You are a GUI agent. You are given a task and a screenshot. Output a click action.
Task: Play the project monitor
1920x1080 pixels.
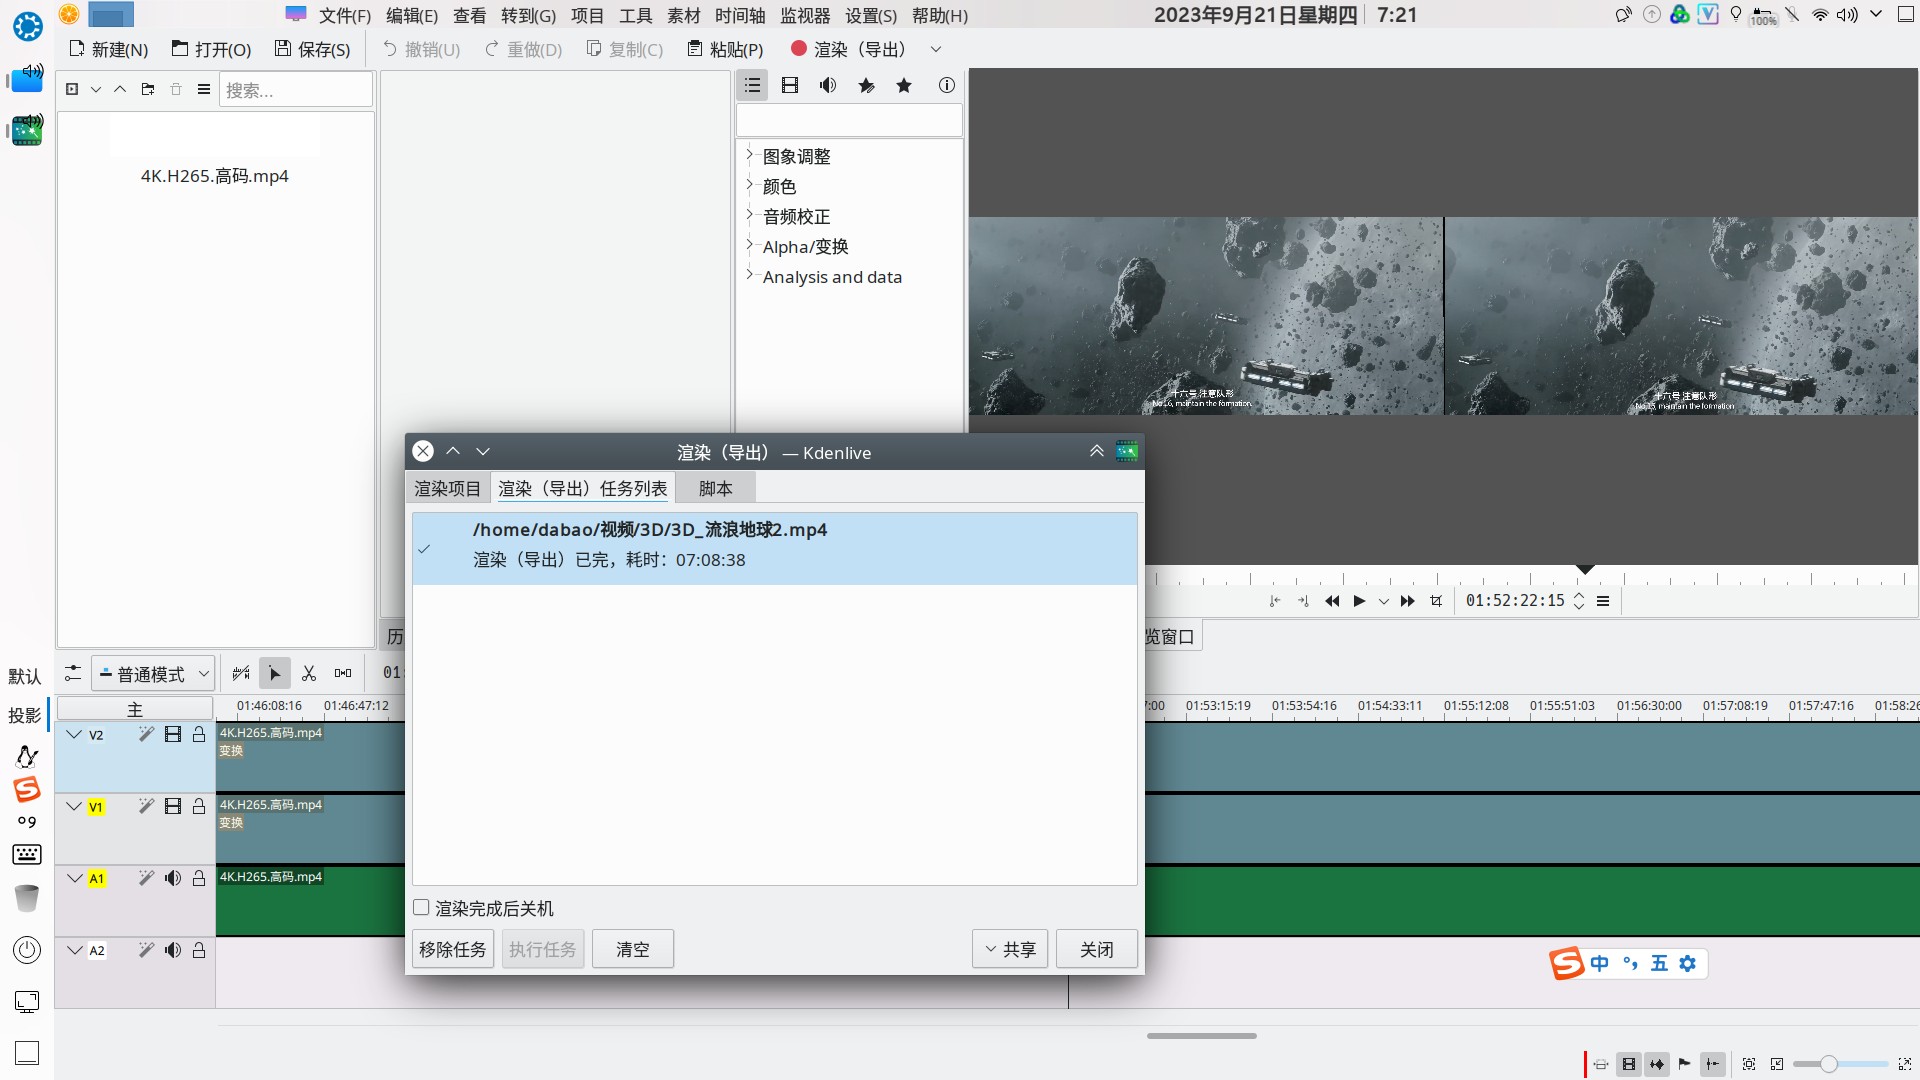coord(1359,601)
